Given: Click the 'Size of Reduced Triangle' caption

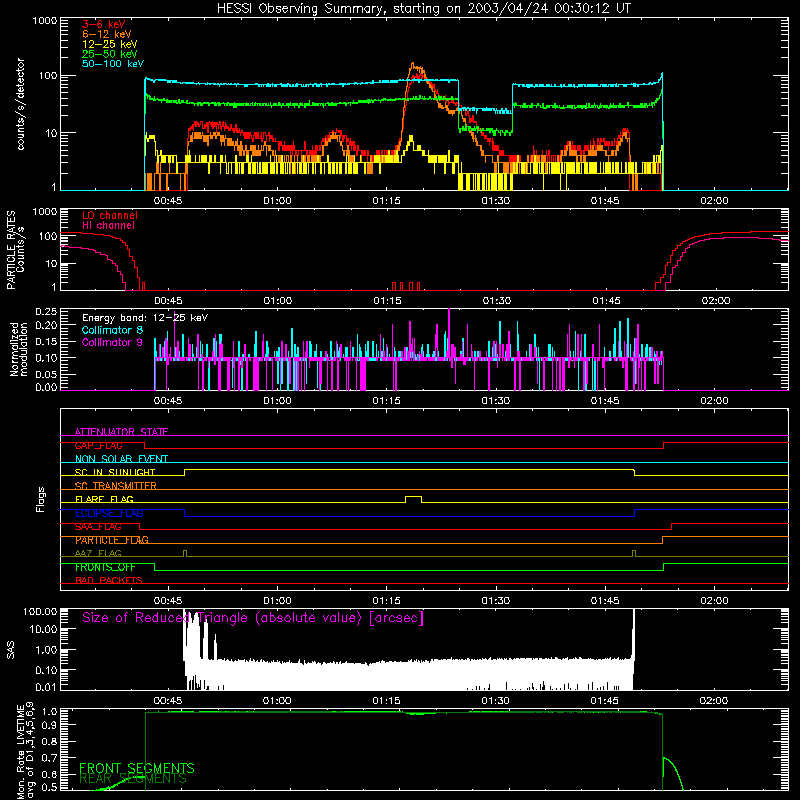Looking at the screenshot, I should (253, 618).
